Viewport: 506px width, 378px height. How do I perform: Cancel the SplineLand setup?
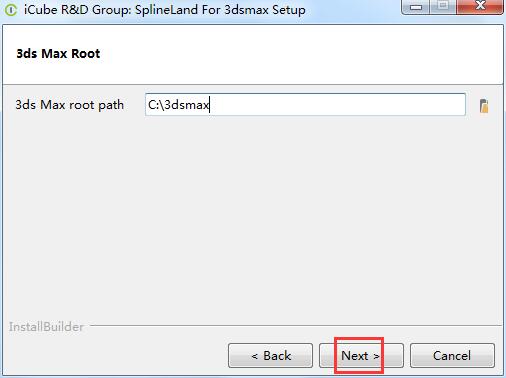point(452,356)
